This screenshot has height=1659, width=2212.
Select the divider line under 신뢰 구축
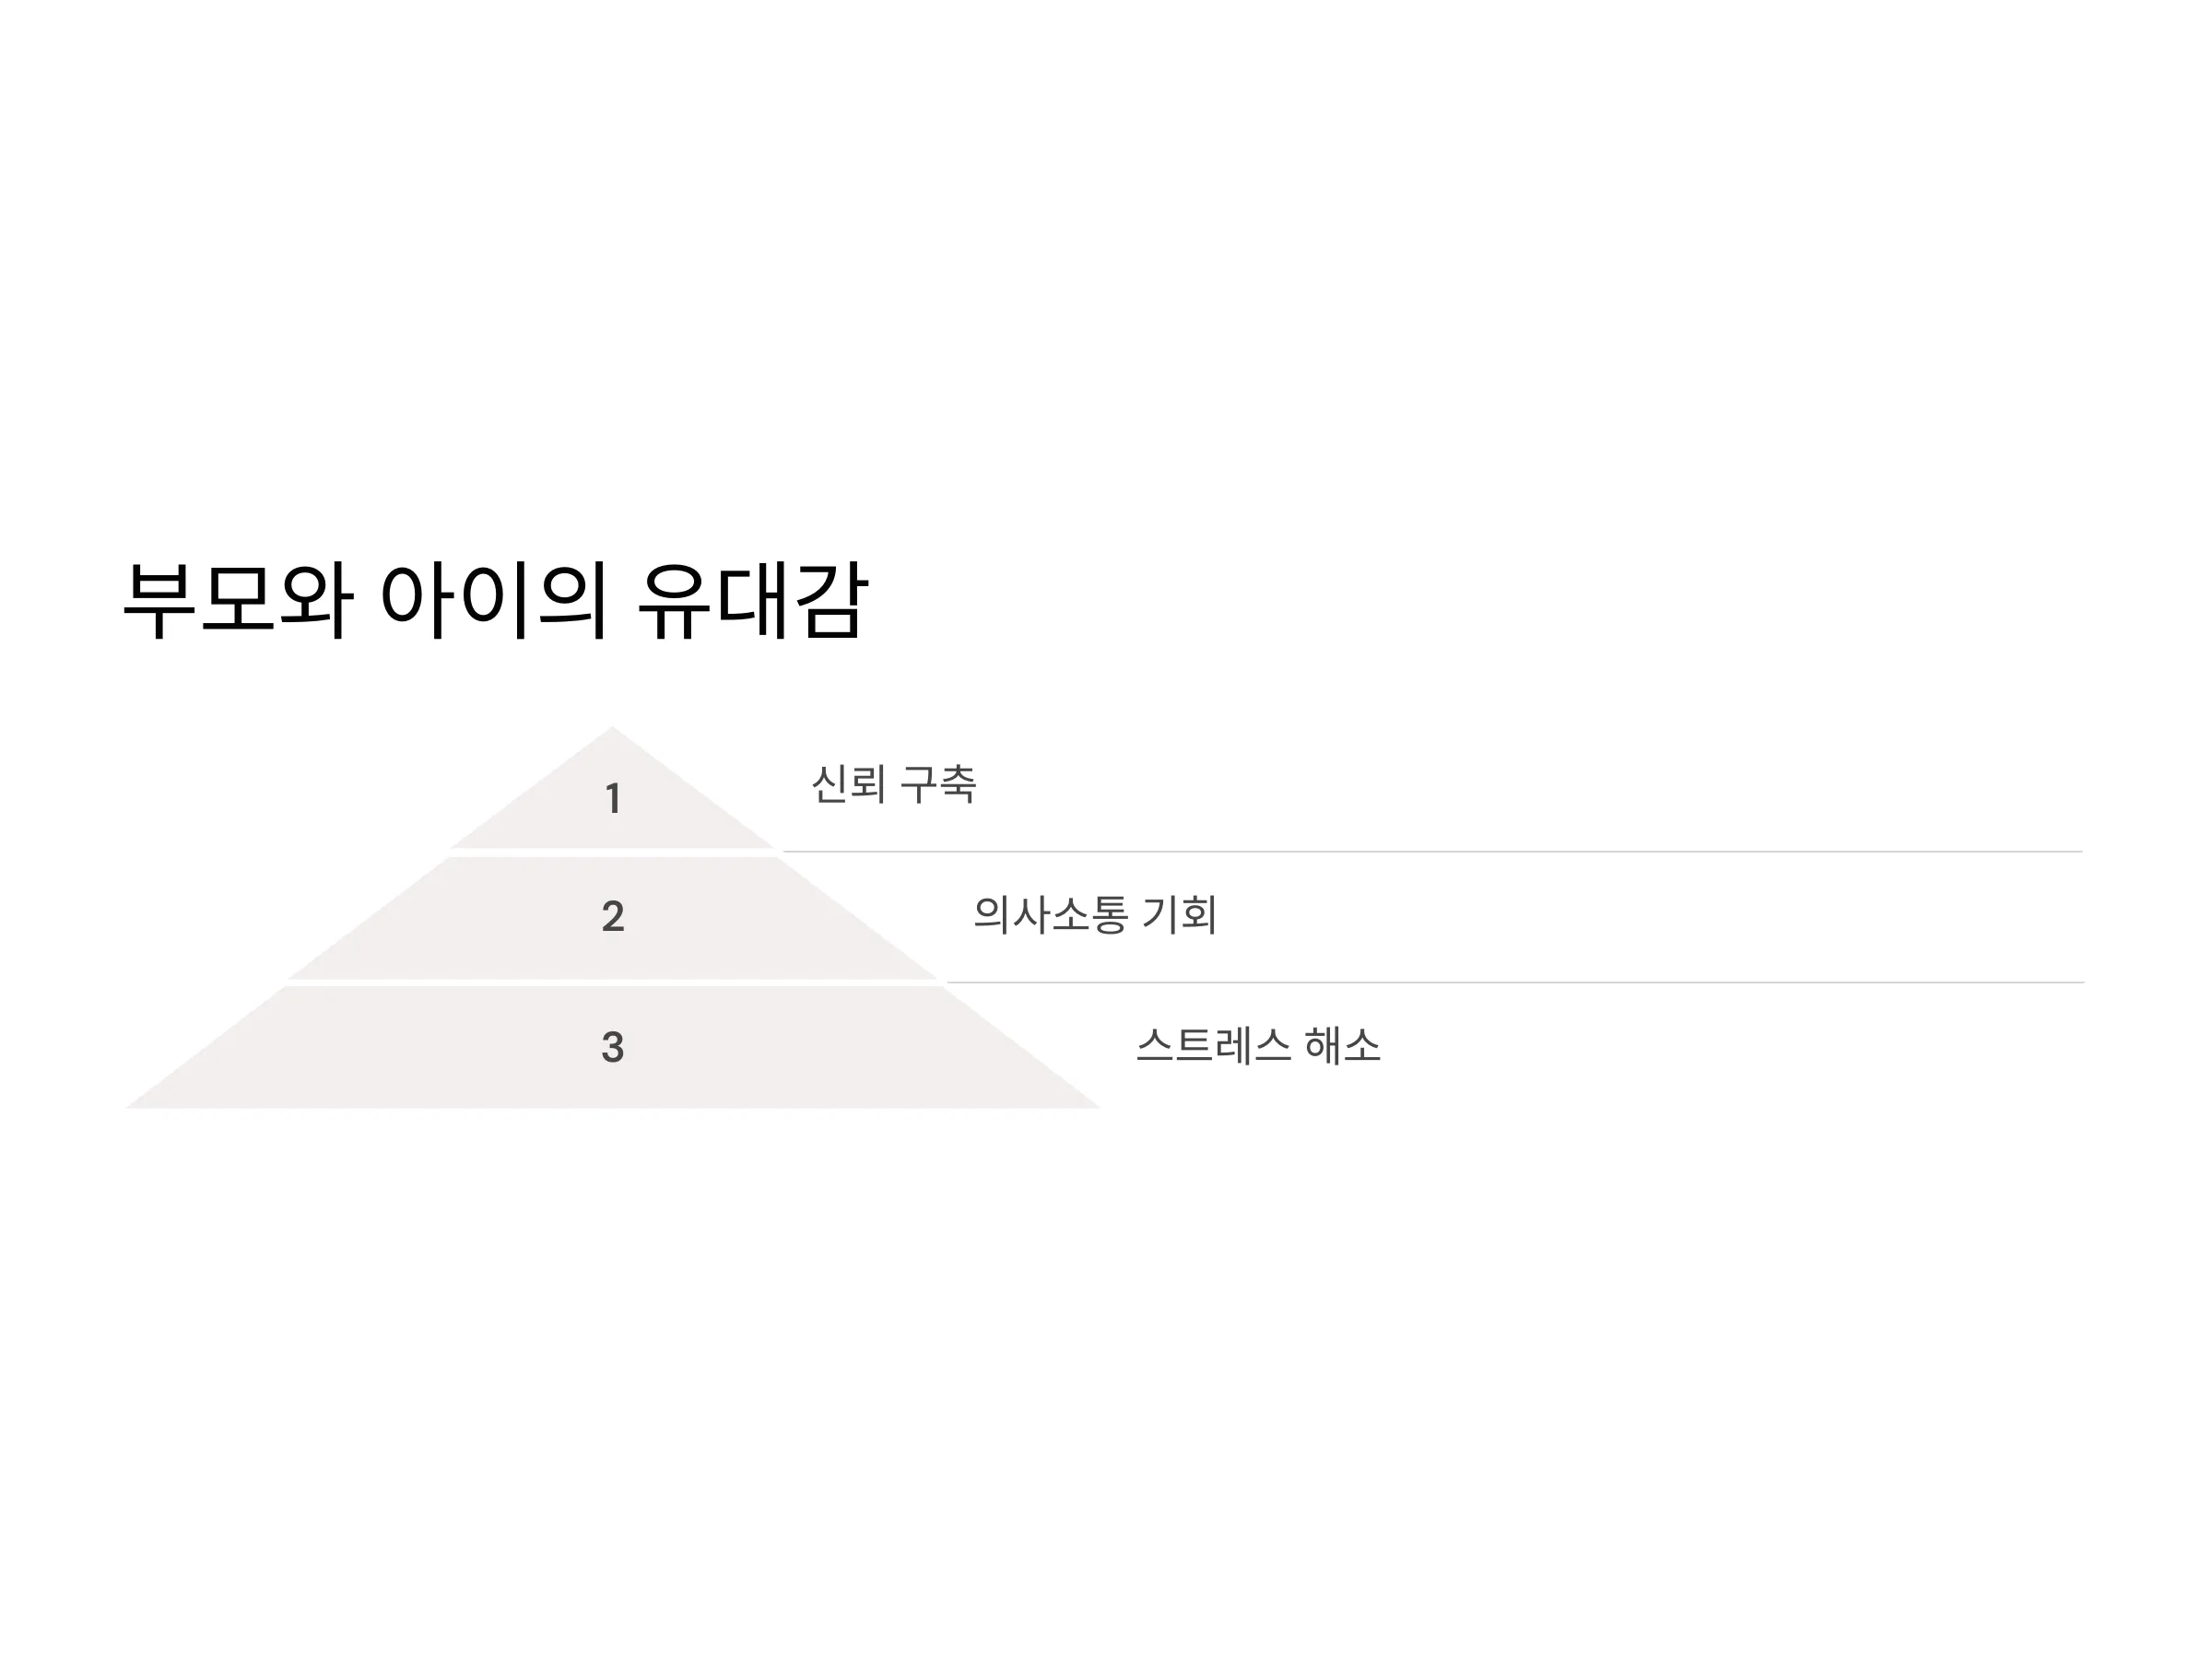pyautogui.click(x=1432, y=852)
